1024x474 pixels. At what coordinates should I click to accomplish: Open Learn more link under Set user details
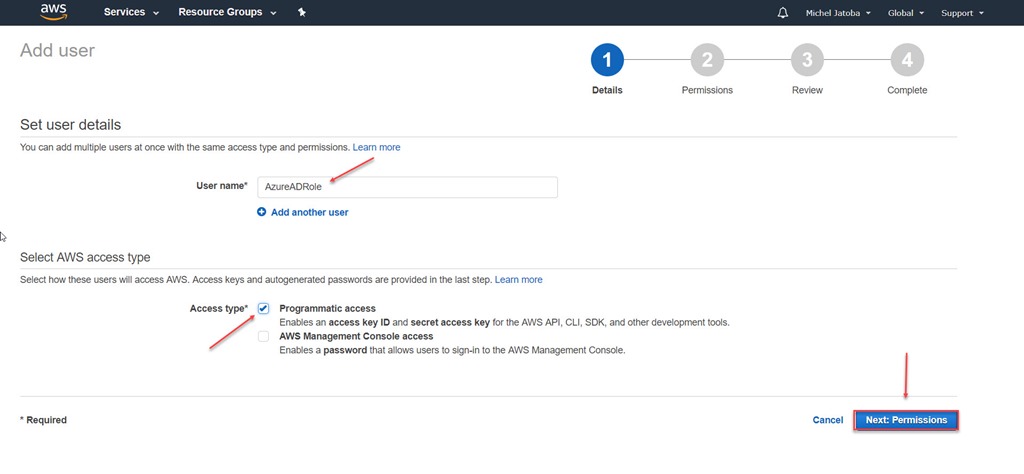pyautogui.click(x=377, y=148)
